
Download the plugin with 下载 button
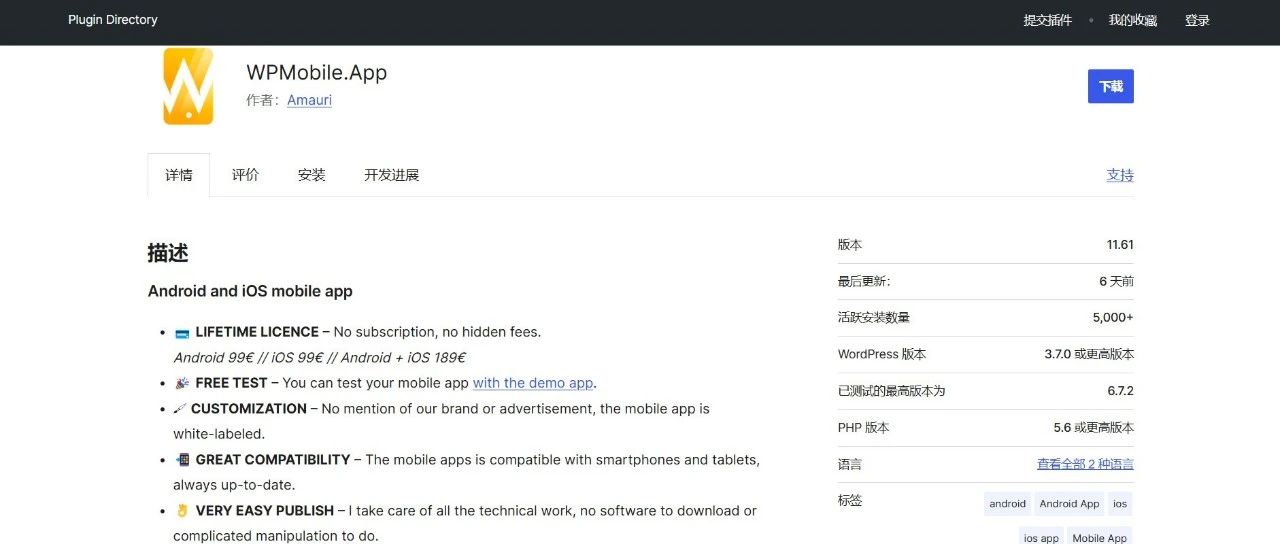point(1111,86)
